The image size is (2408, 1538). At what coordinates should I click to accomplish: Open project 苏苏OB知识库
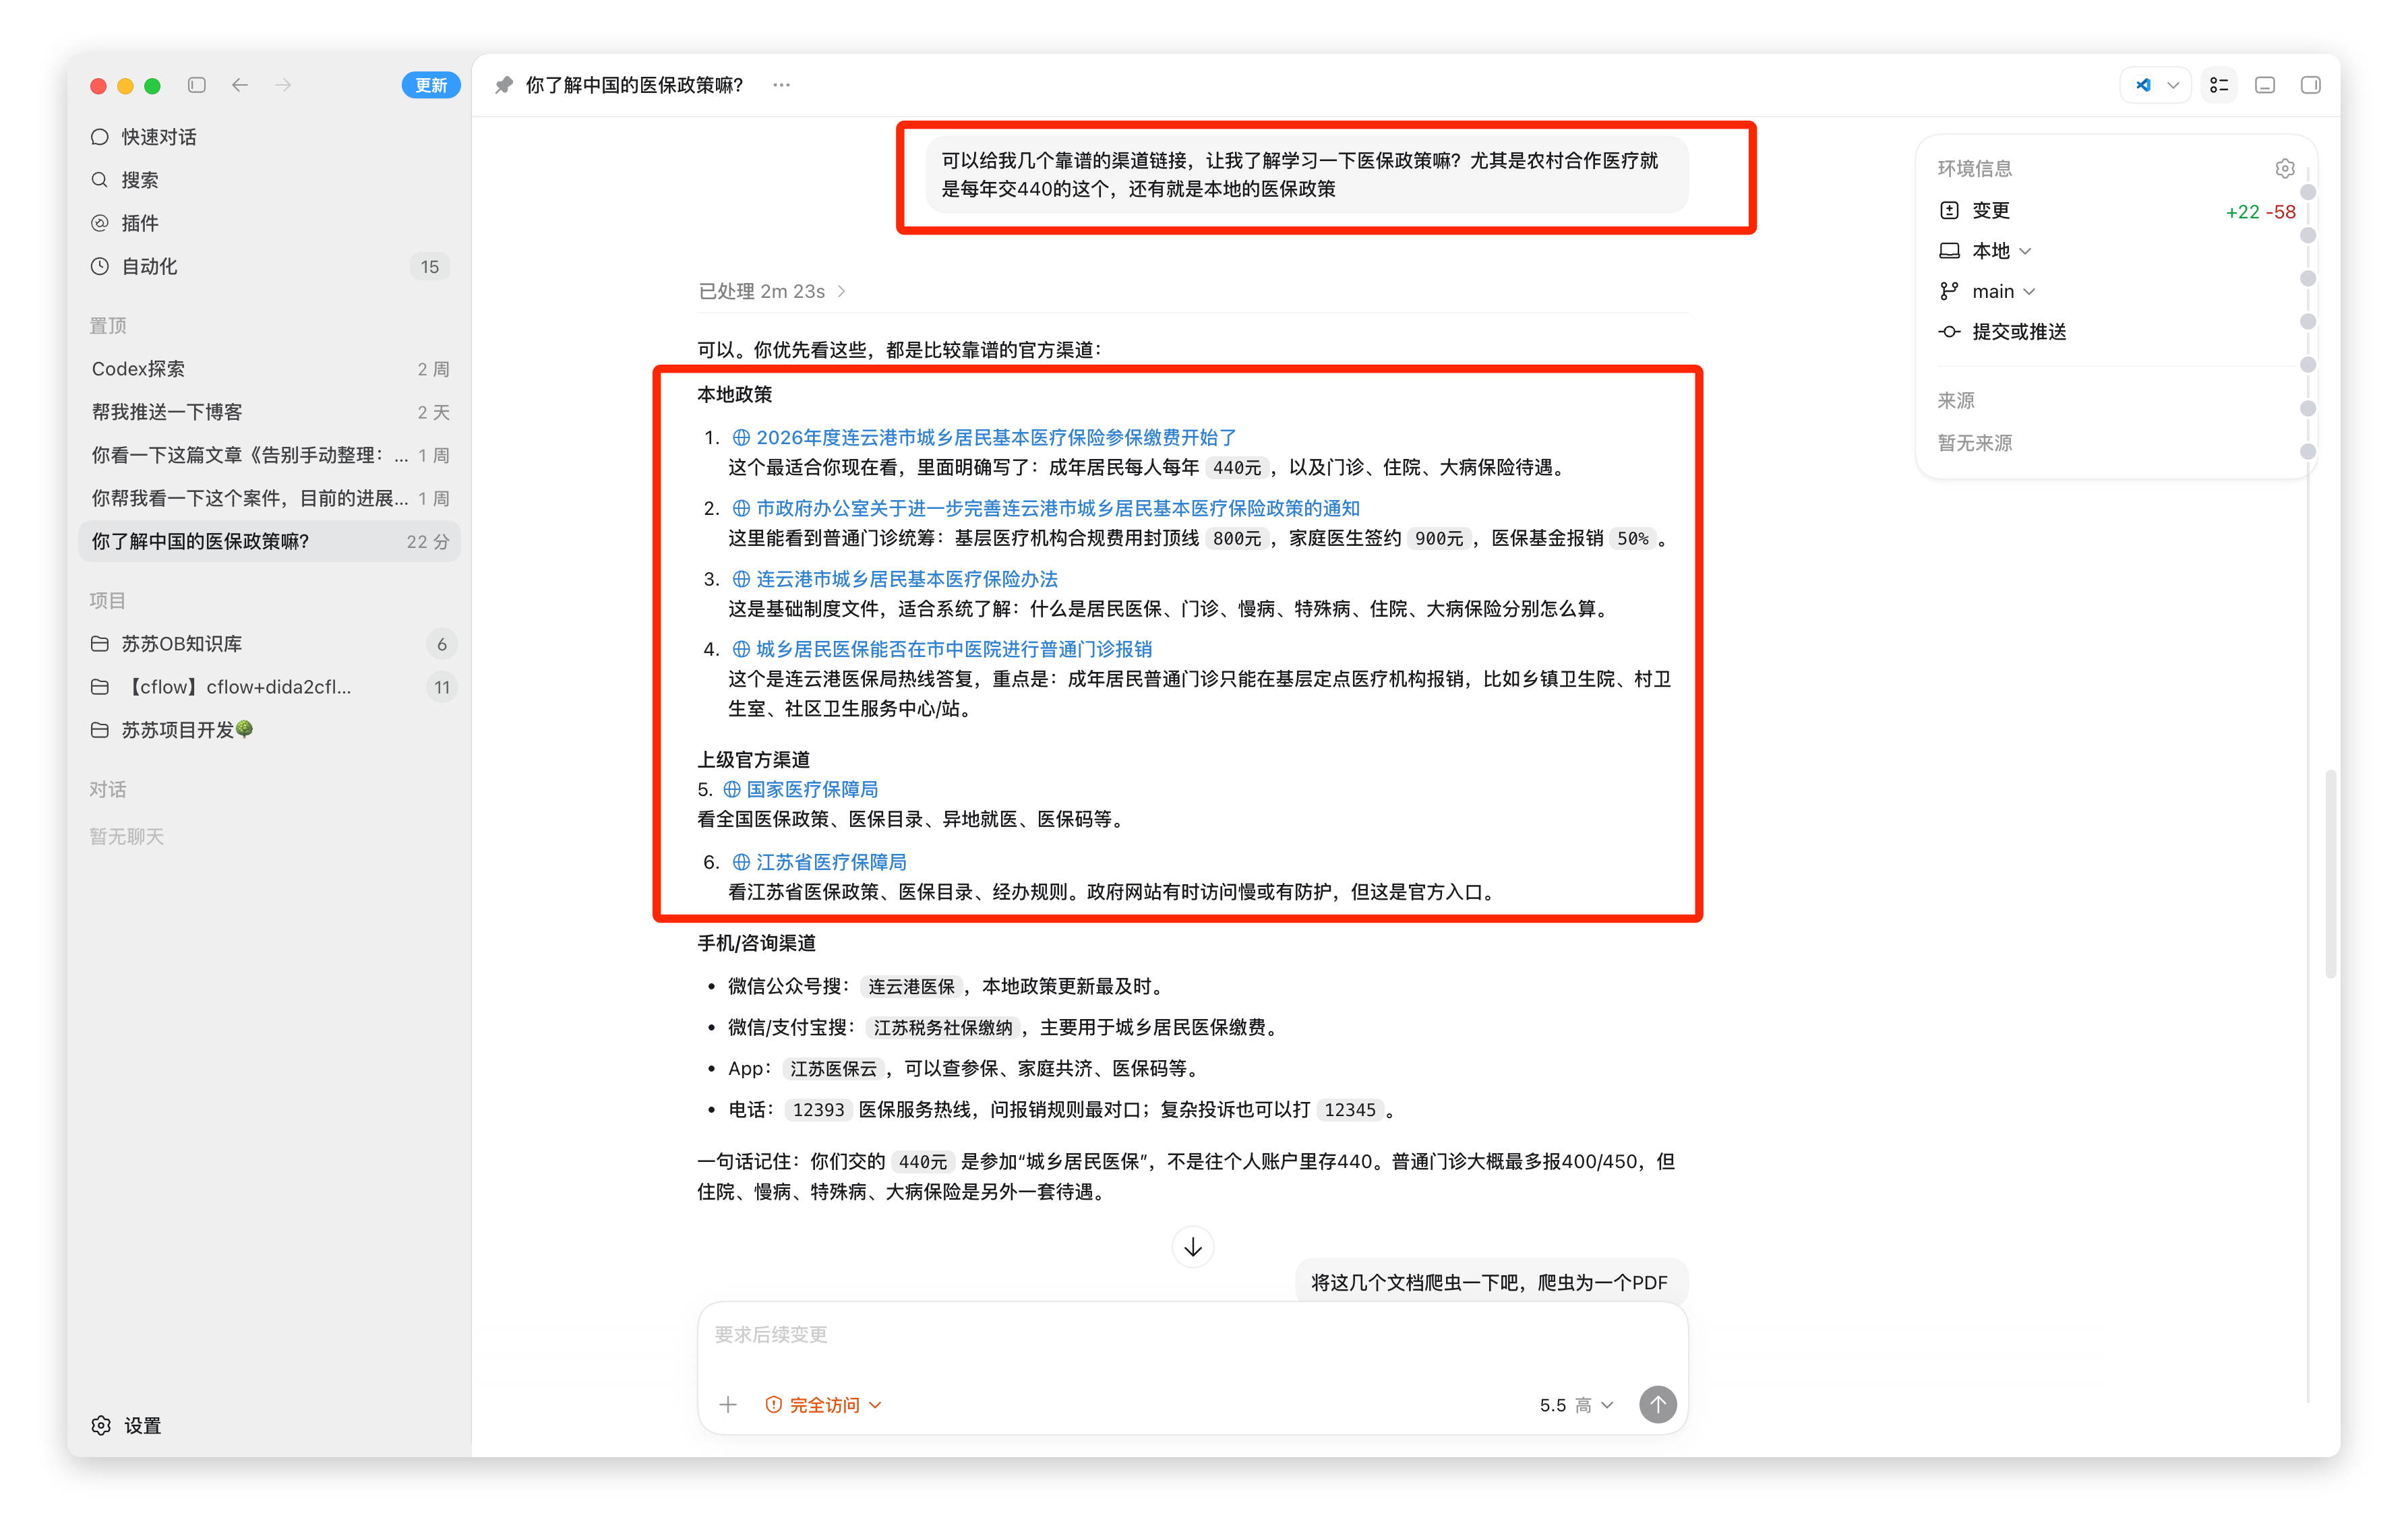tap(269, 644)
